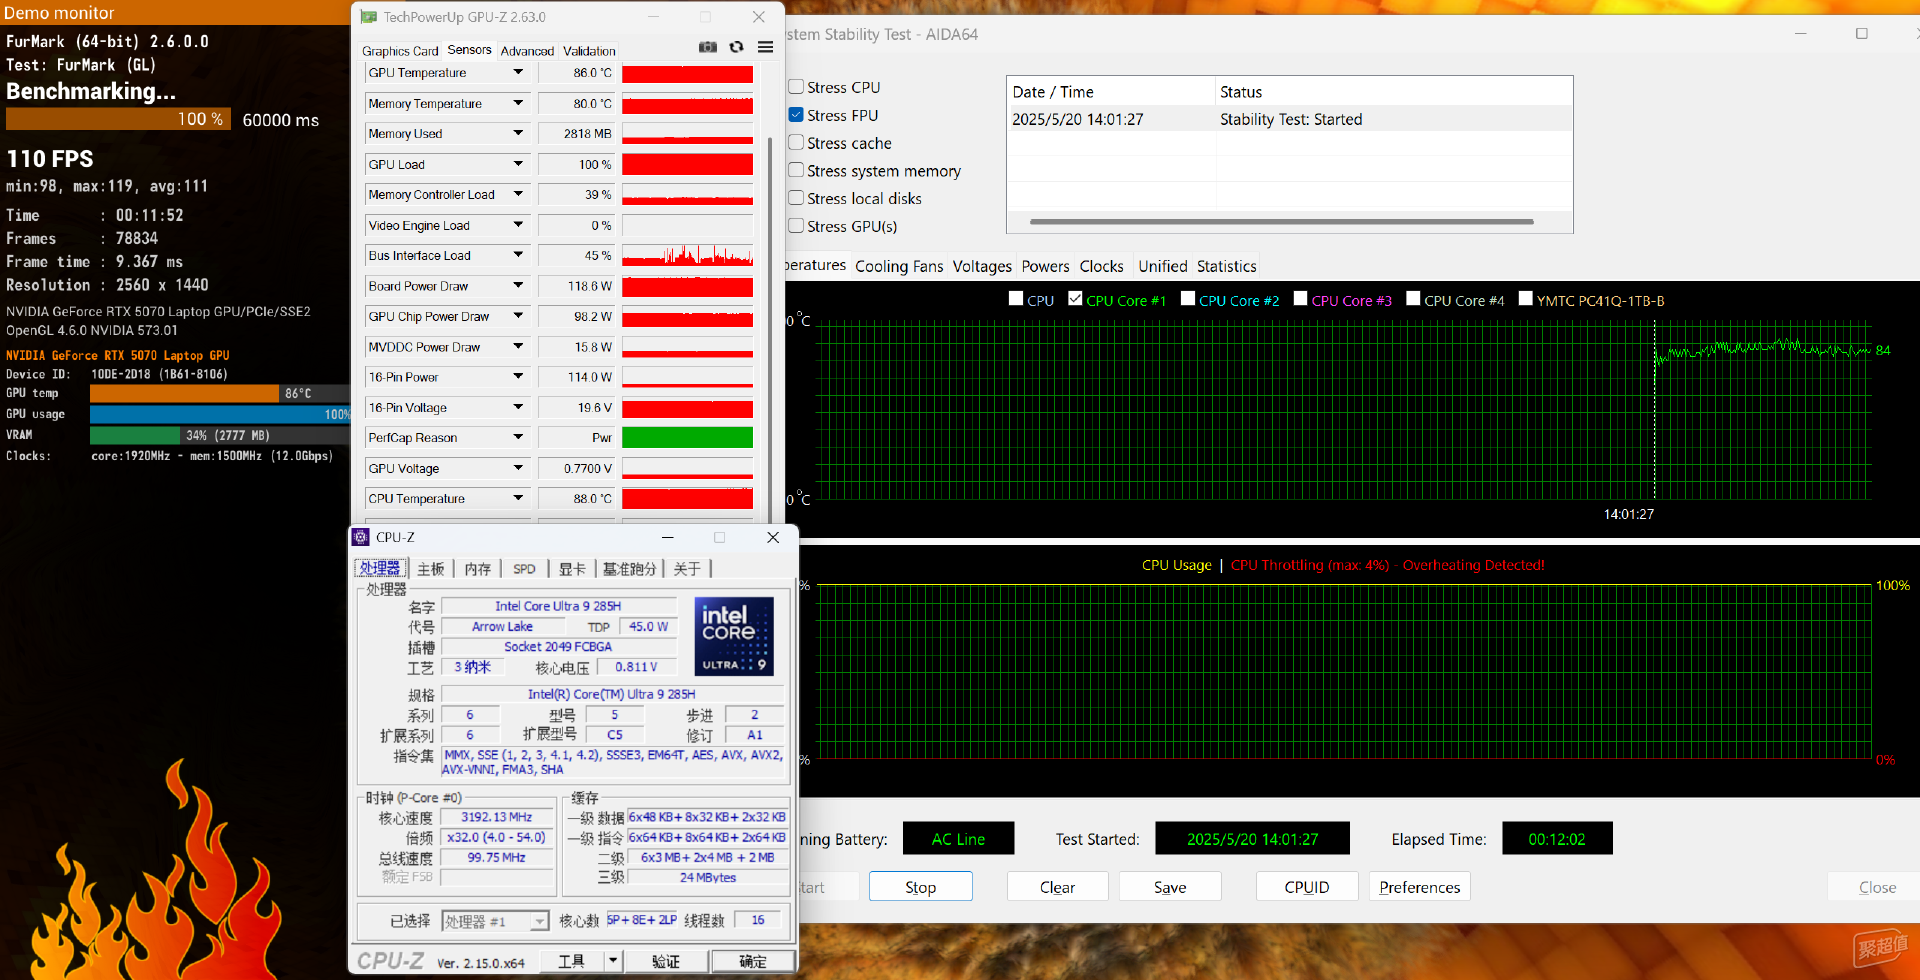Open the GPU-Z hamburger menu

click(765, 47)
